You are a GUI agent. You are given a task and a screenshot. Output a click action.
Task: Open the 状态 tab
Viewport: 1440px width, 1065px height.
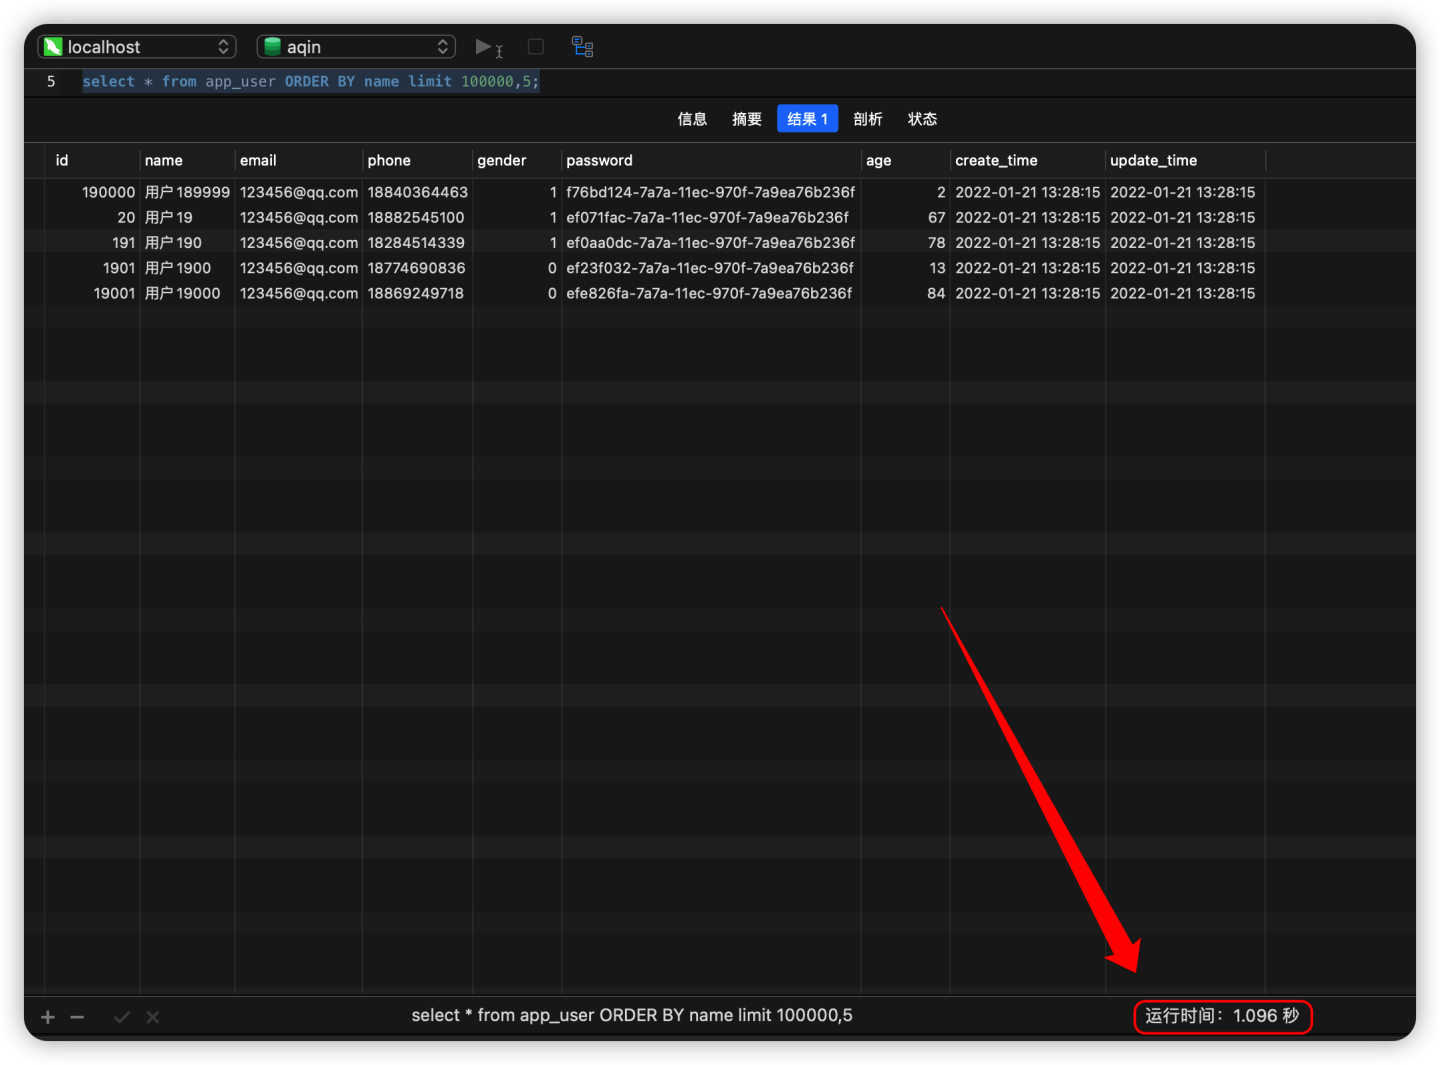coord(922,119)
